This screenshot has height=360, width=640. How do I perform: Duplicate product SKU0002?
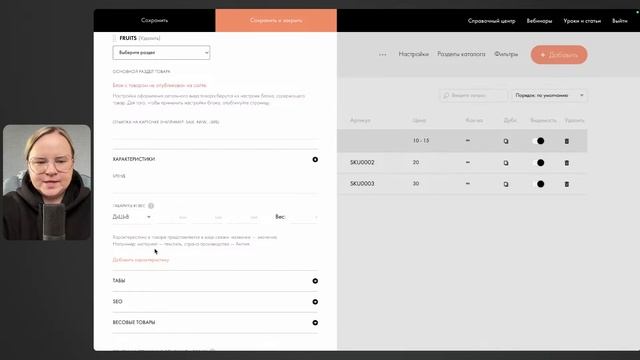[506, 163]
